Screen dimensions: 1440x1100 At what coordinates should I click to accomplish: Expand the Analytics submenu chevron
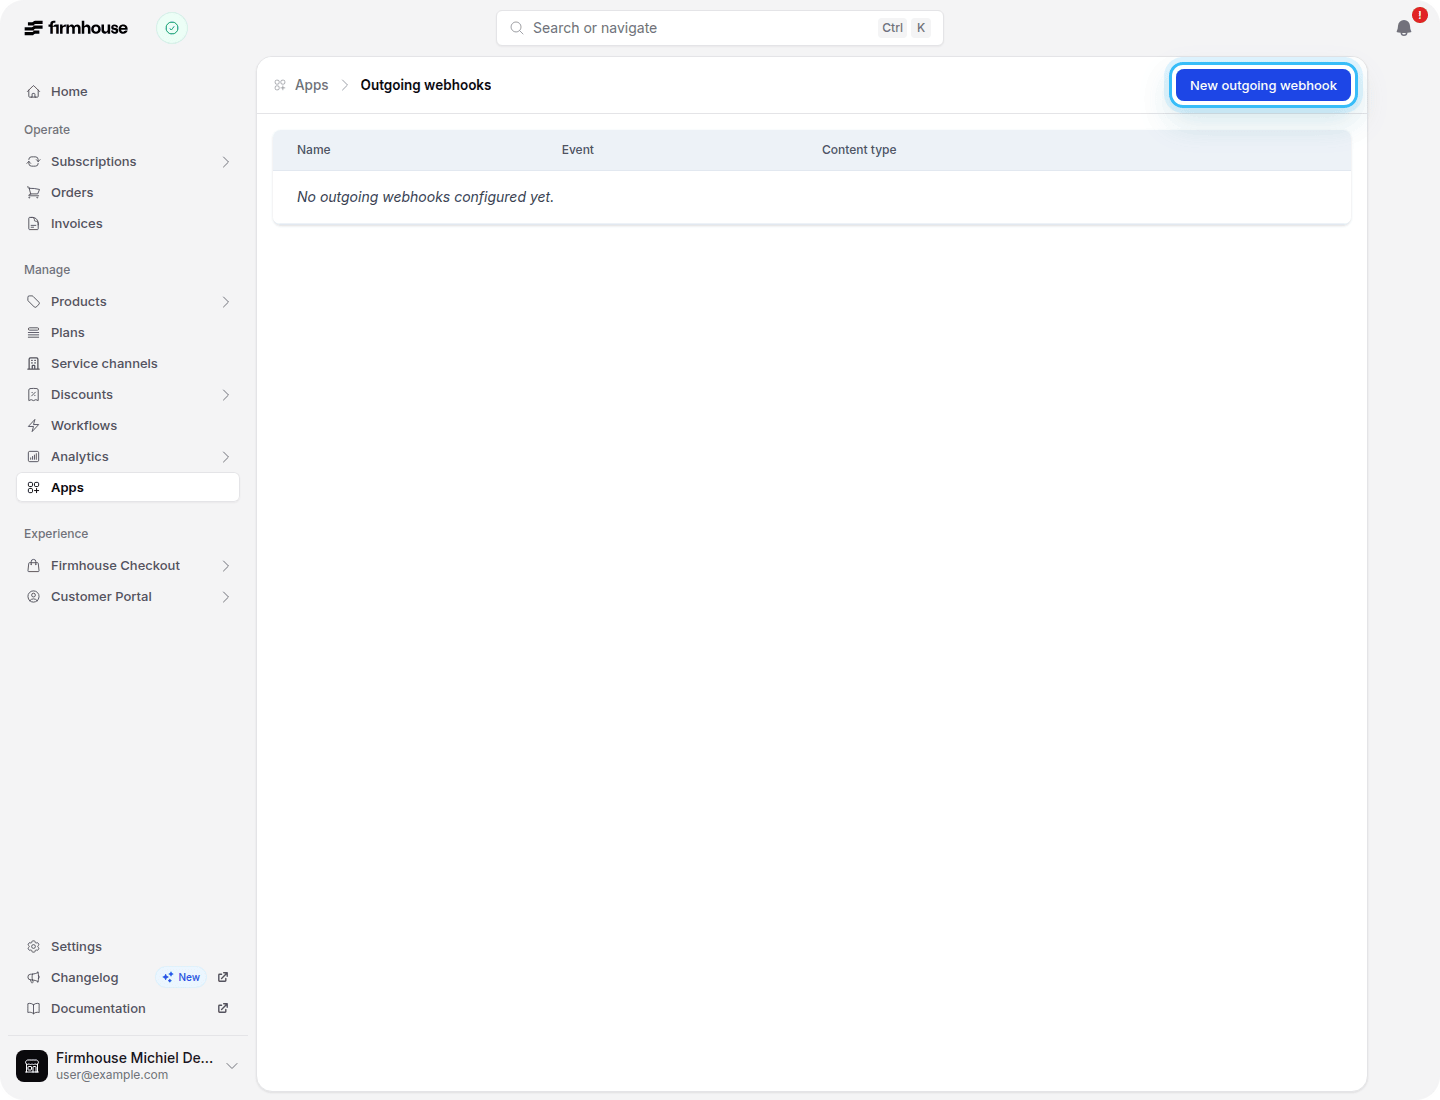click(x=226, y=456)
